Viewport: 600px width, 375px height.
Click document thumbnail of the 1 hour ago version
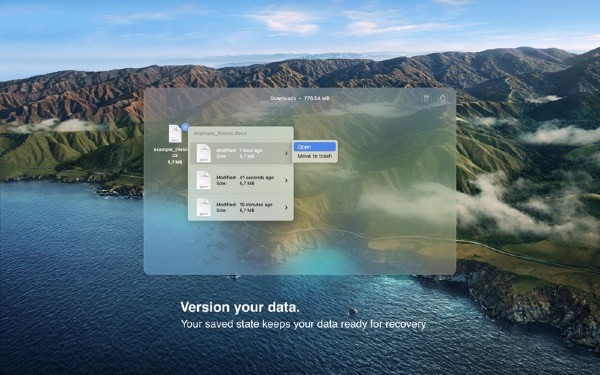(x=204, y=153)
